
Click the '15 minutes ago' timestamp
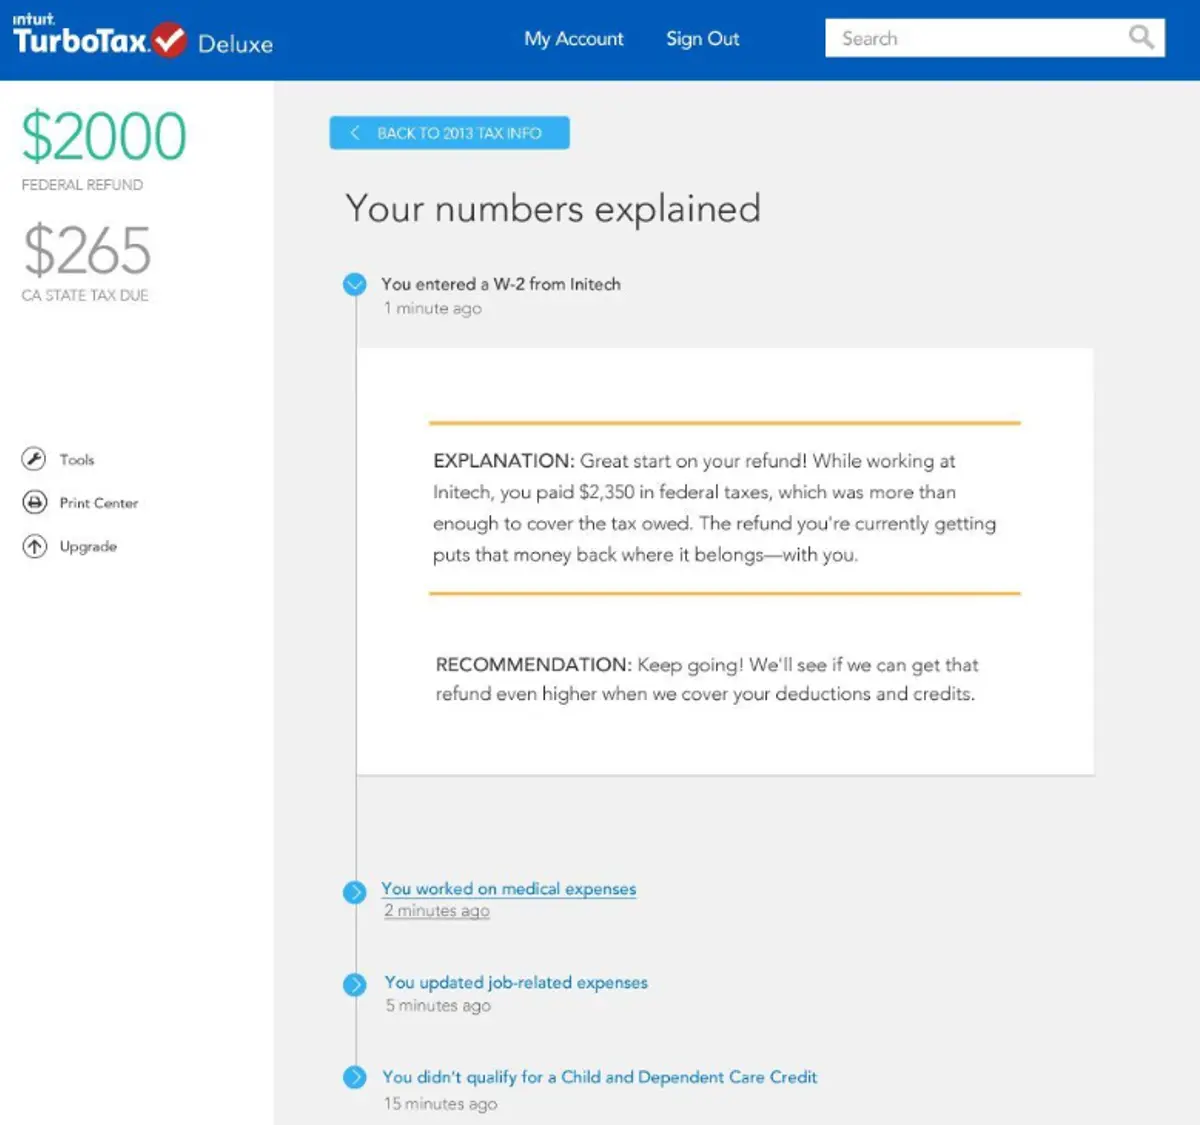[440, 1104]
